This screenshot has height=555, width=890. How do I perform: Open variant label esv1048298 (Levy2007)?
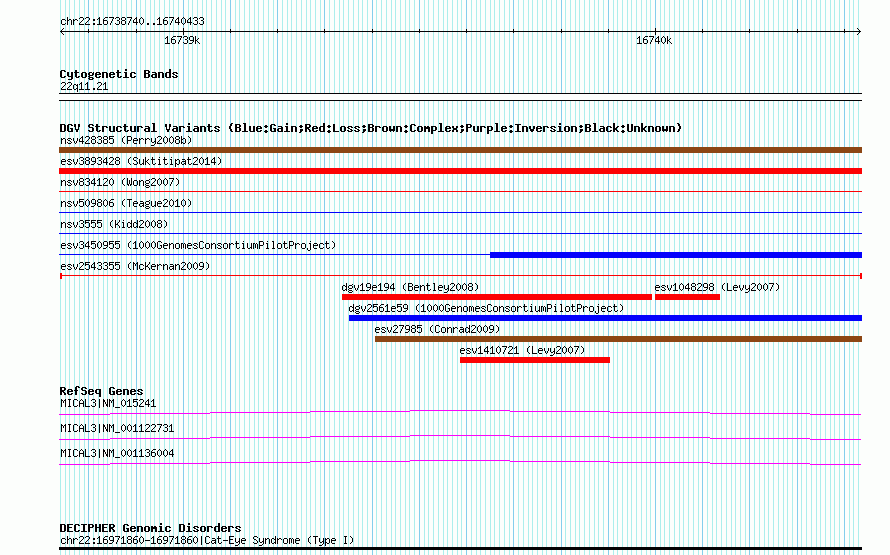coord(717,287)
